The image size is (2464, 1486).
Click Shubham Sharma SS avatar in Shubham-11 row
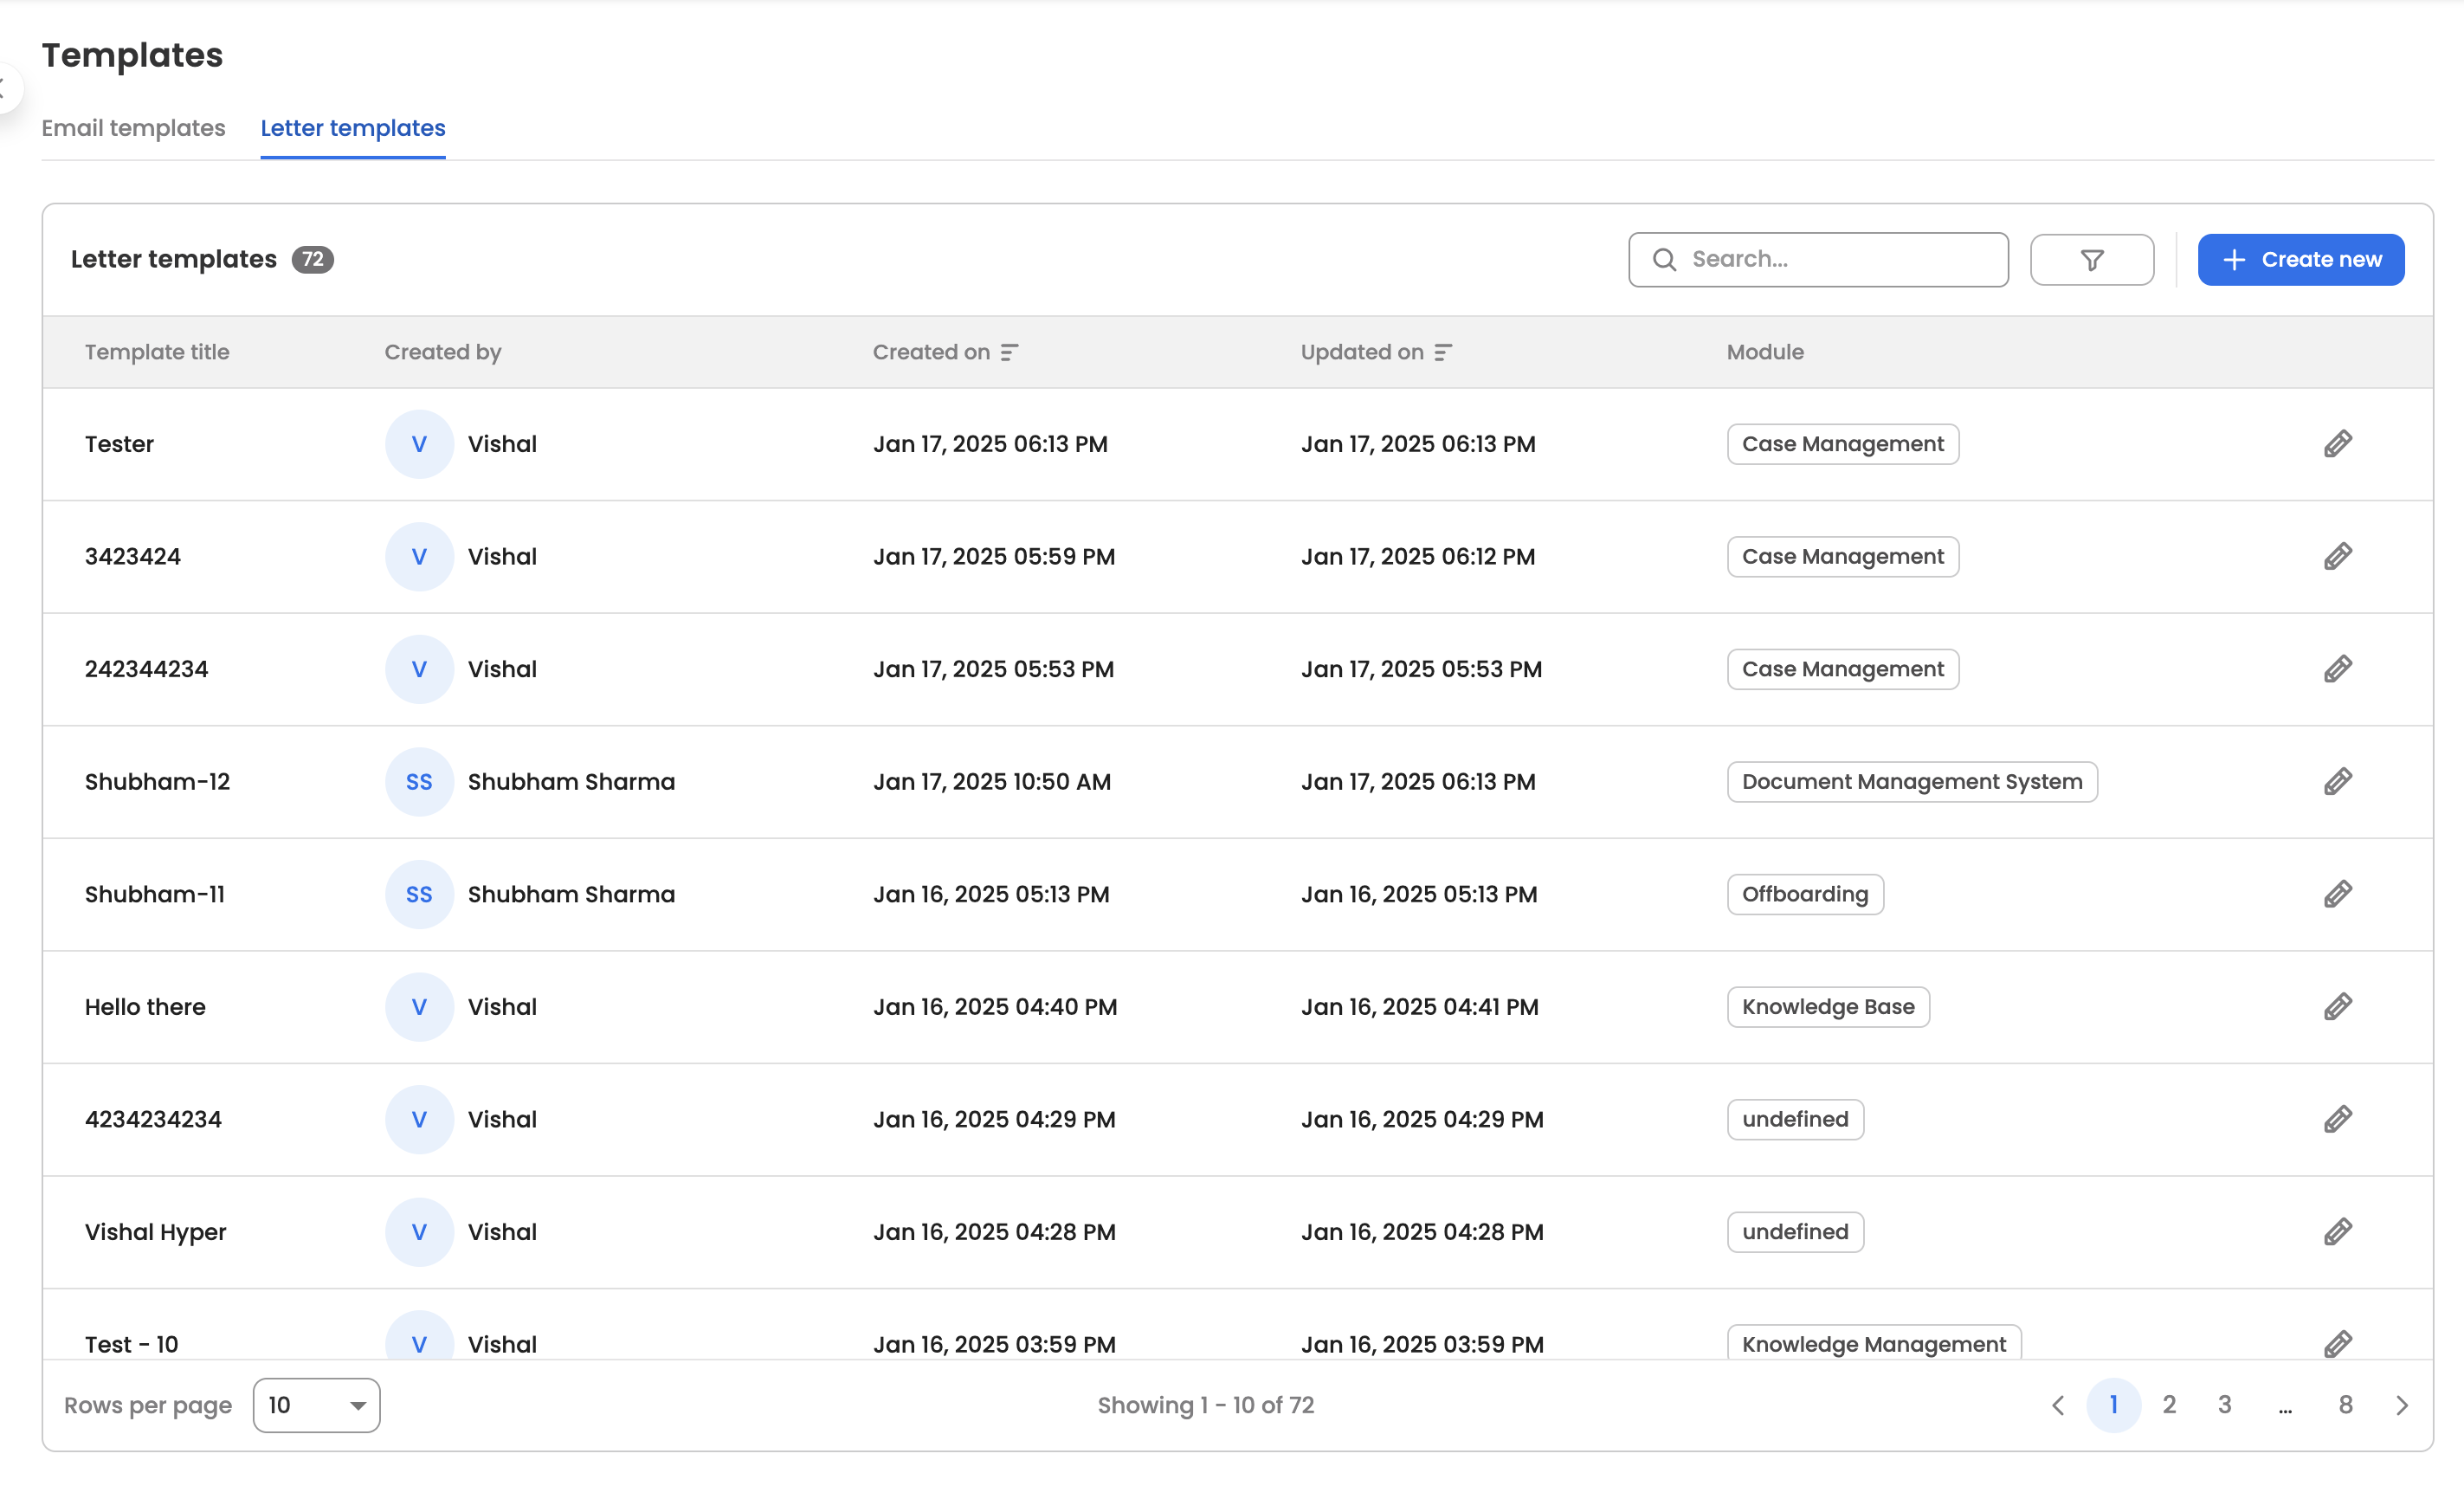419,894
